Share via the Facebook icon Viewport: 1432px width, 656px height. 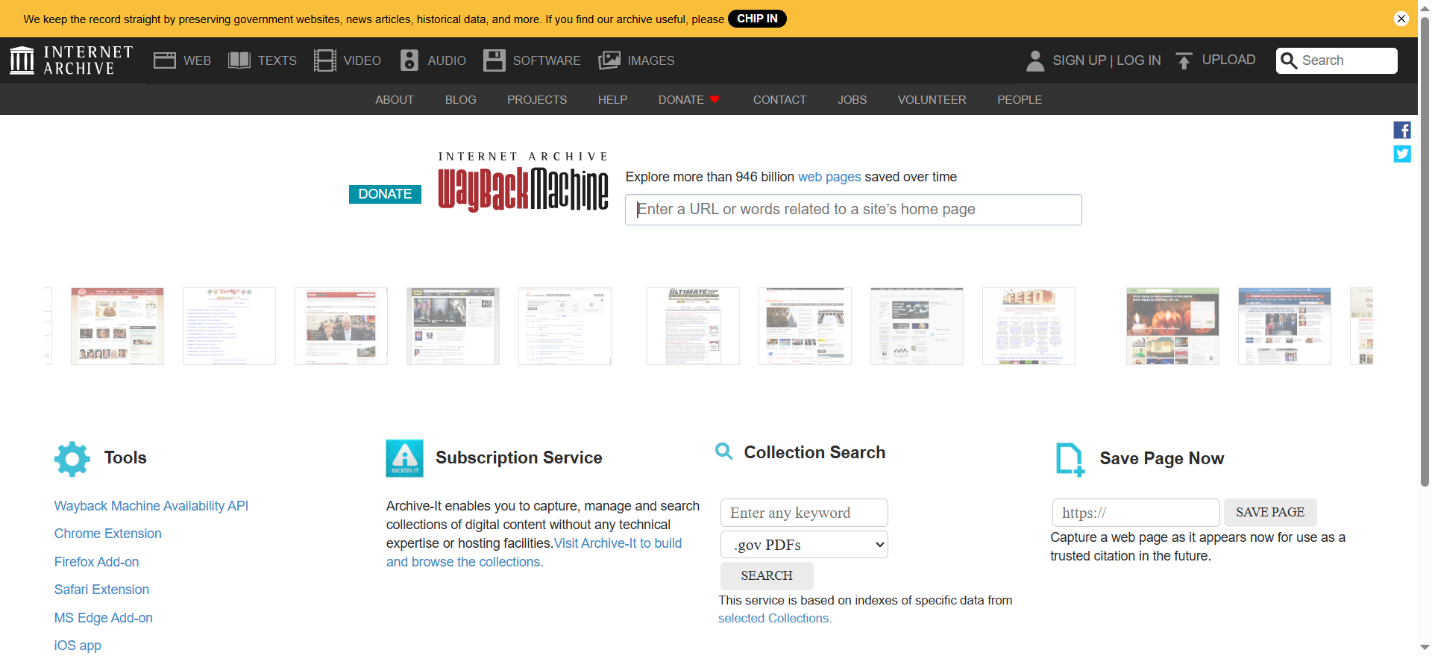[x=1402, y=130]
